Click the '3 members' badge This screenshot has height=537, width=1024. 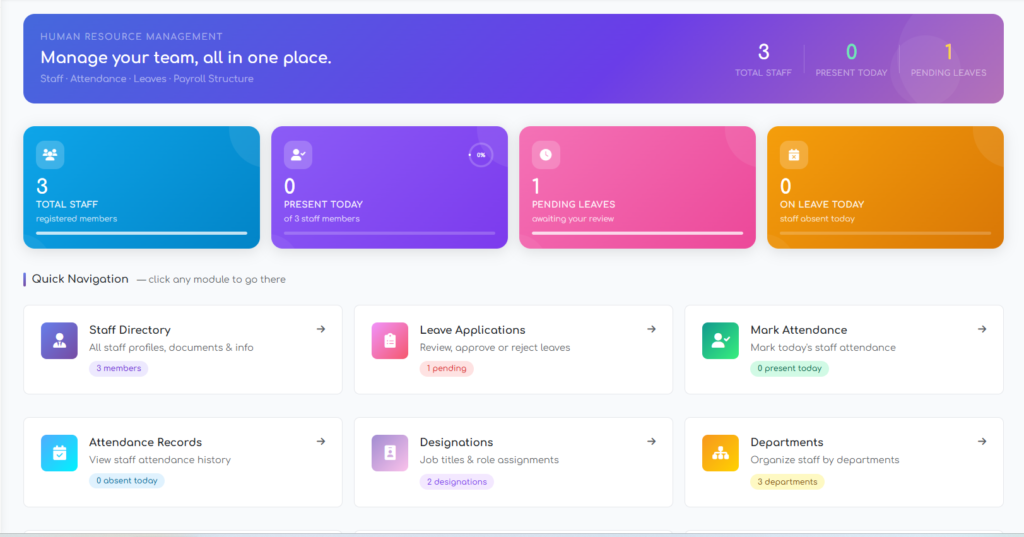118,368
